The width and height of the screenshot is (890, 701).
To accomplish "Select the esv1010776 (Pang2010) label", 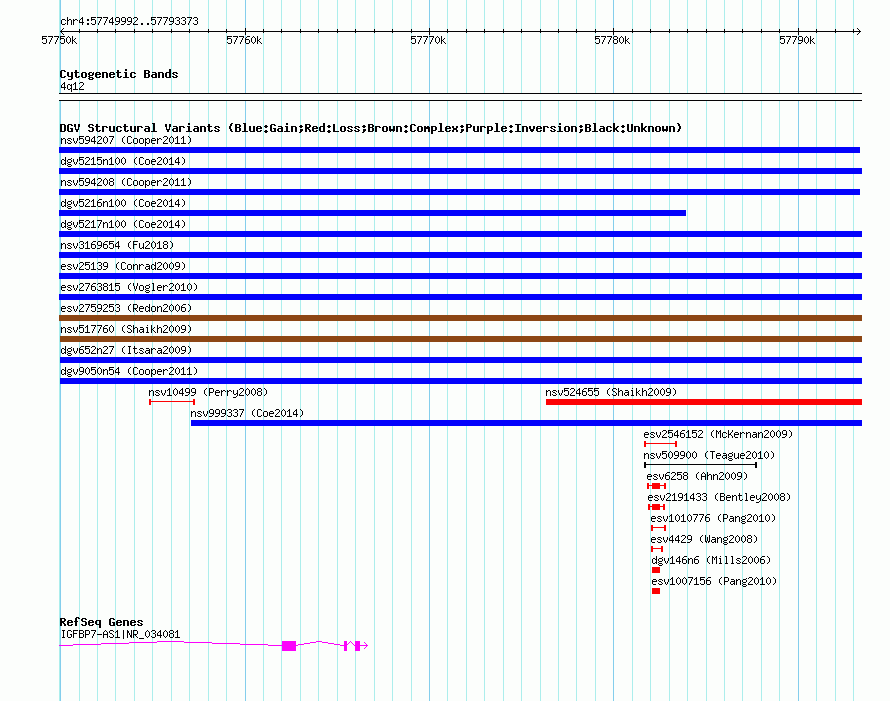I will tap(713, 518).
